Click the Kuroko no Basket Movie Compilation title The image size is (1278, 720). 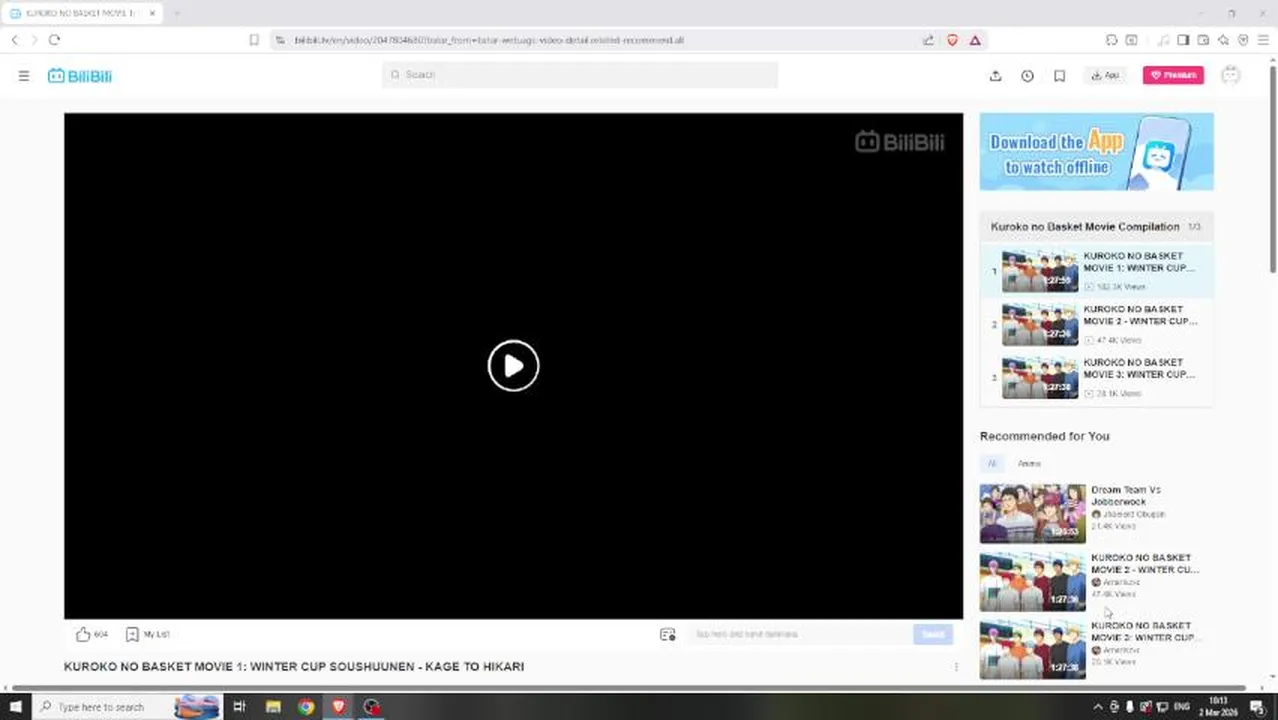(1085, 227)
